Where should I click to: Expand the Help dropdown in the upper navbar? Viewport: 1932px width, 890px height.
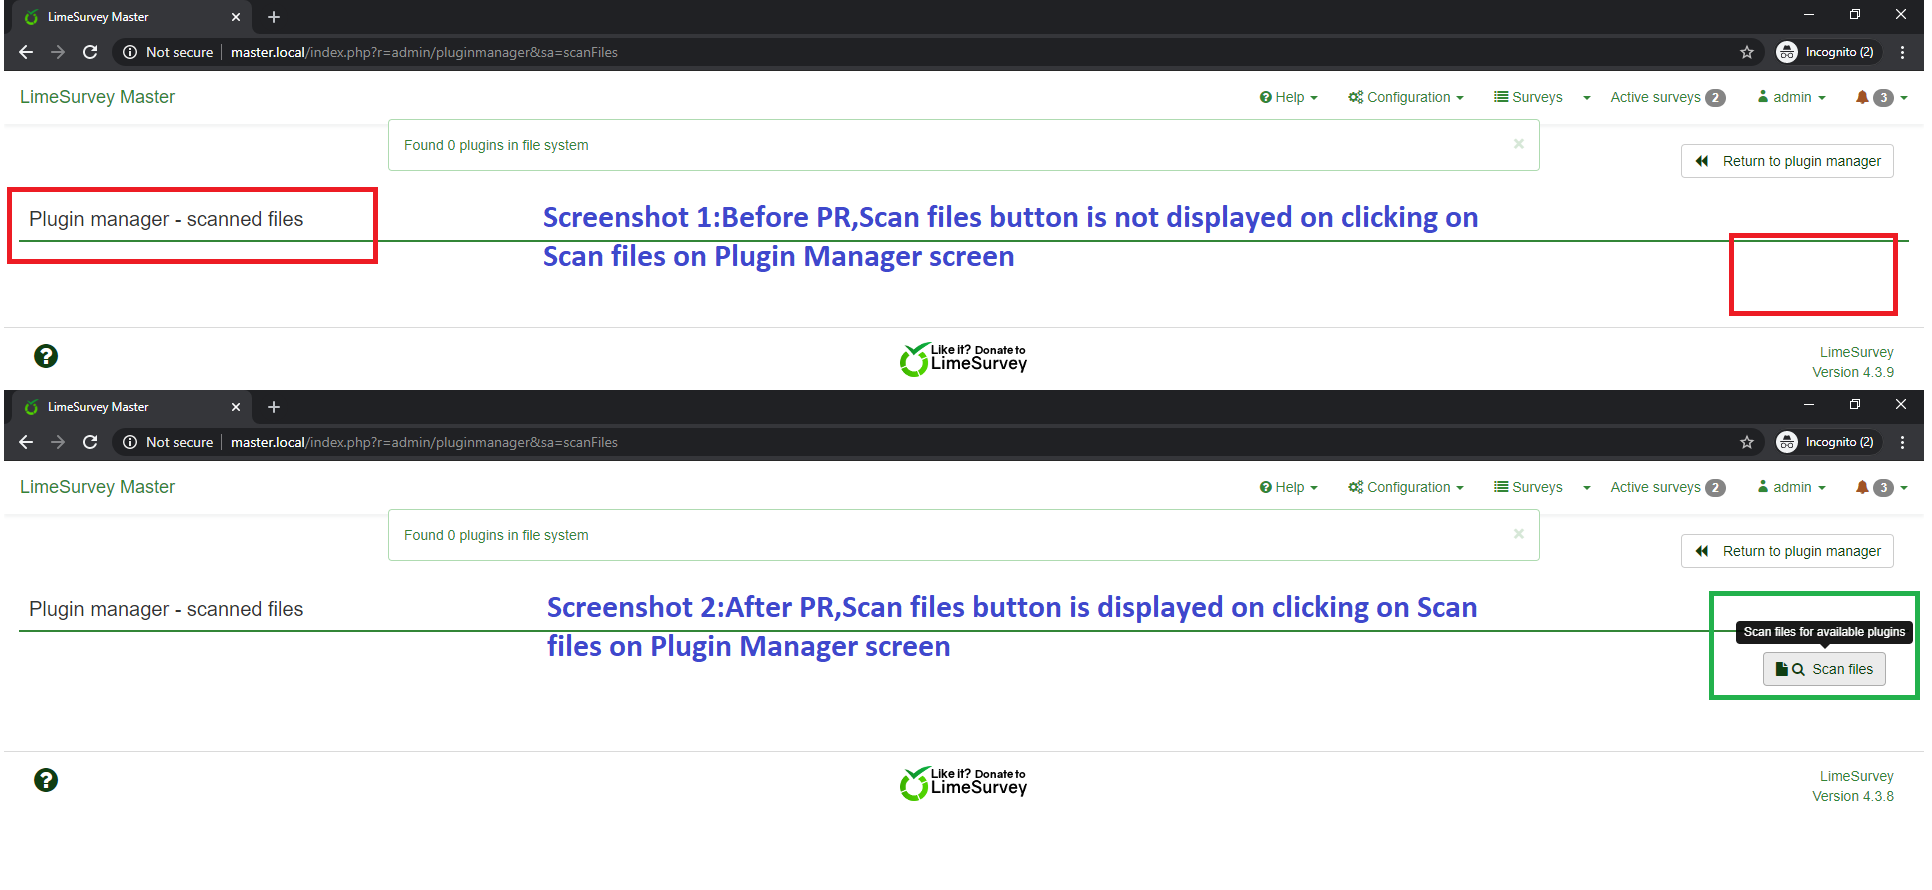pyautogui.click(x=1288, y=97)
